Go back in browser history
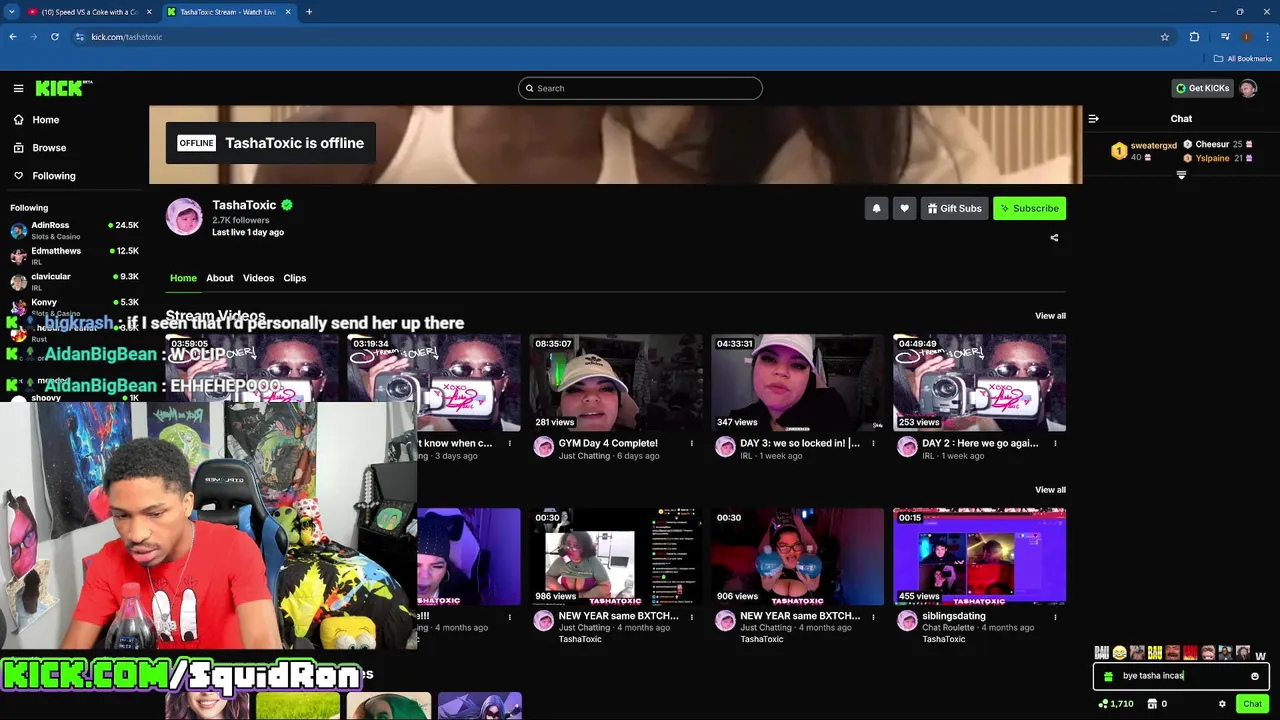Screen dimensions: 1280x720 [x=13, y=37]
